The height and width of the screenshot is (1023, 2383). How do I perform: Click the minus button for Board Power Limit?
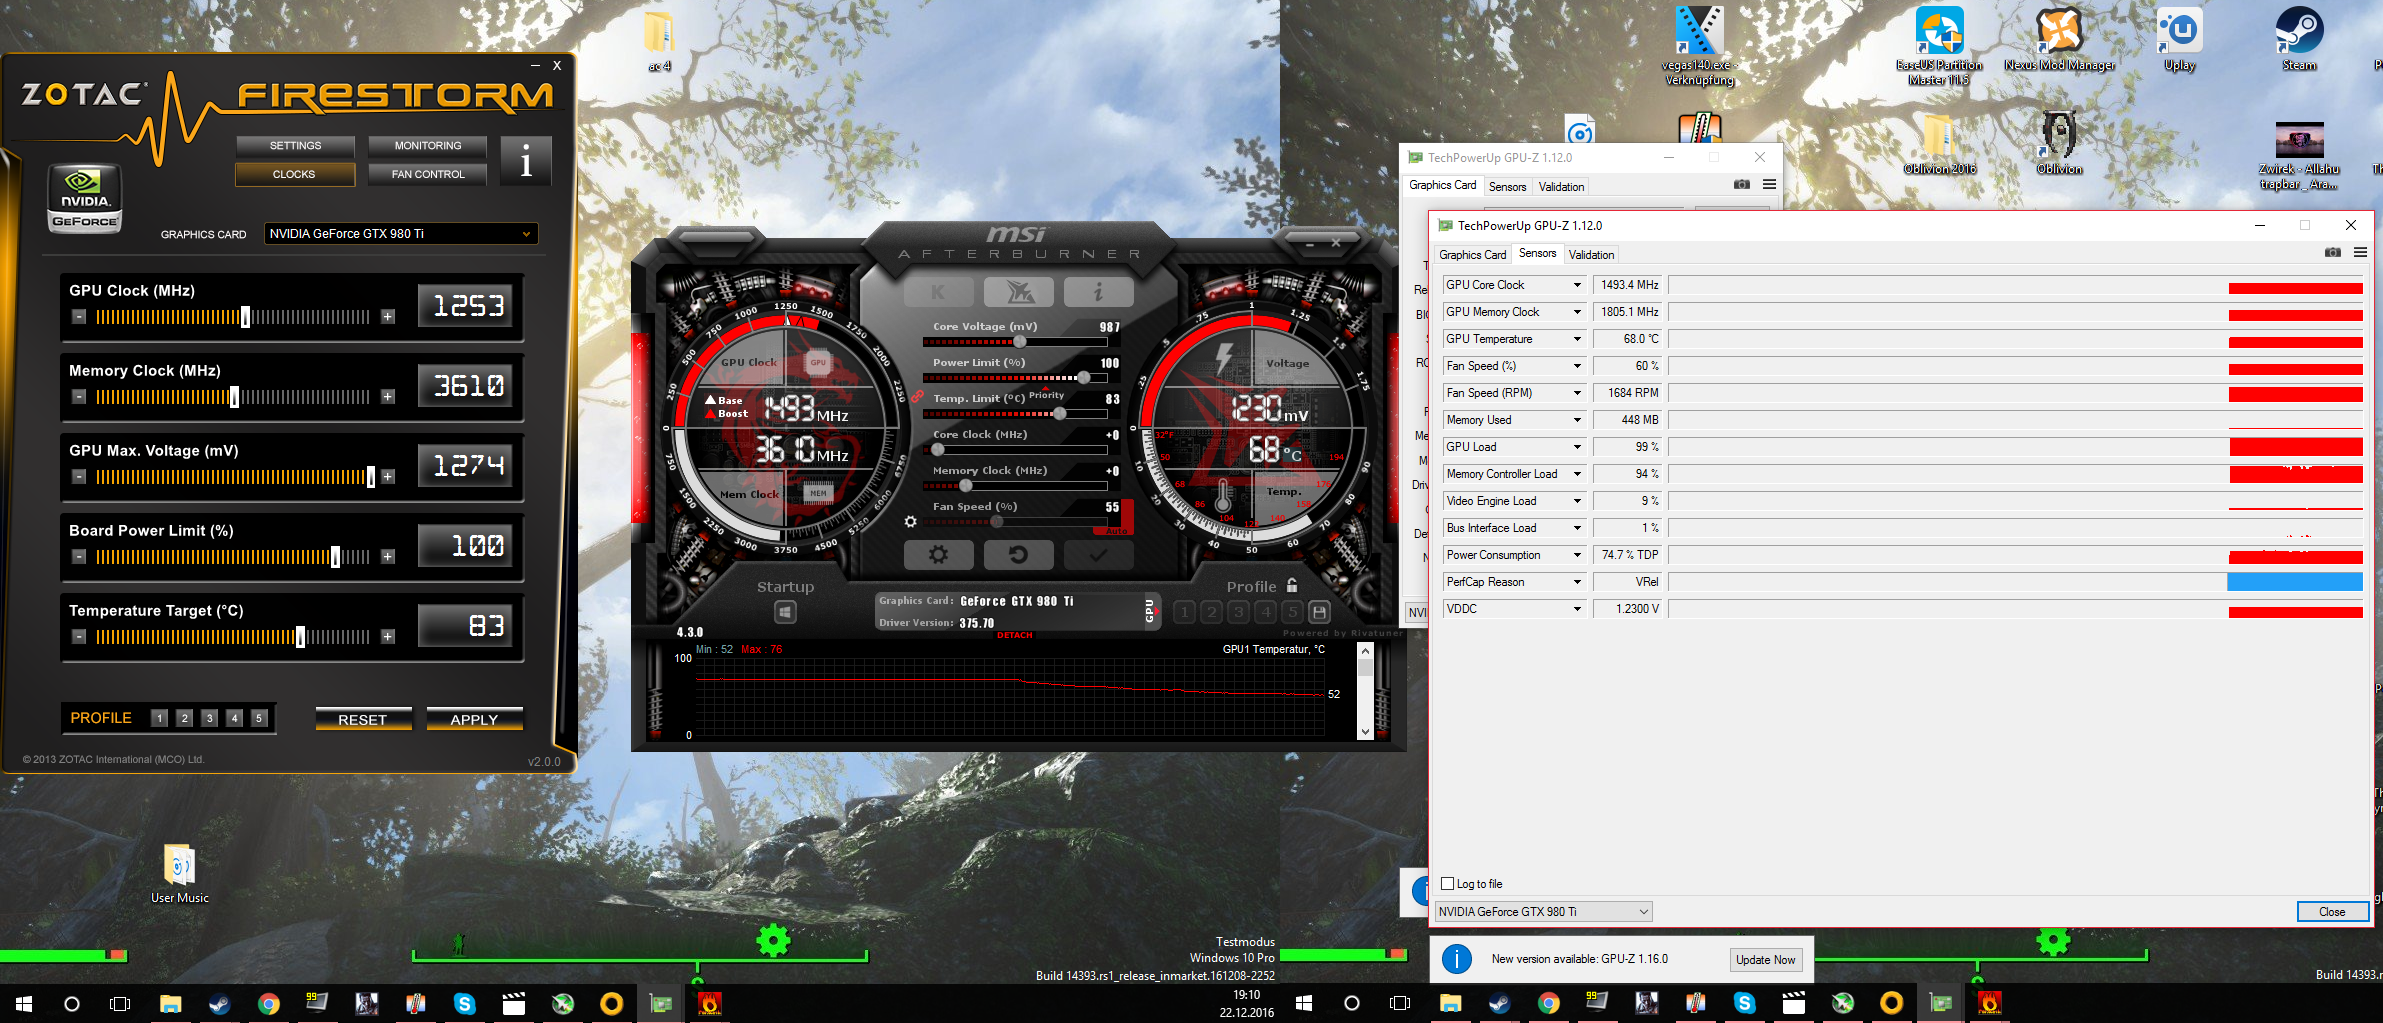click(x=79, y=557)
